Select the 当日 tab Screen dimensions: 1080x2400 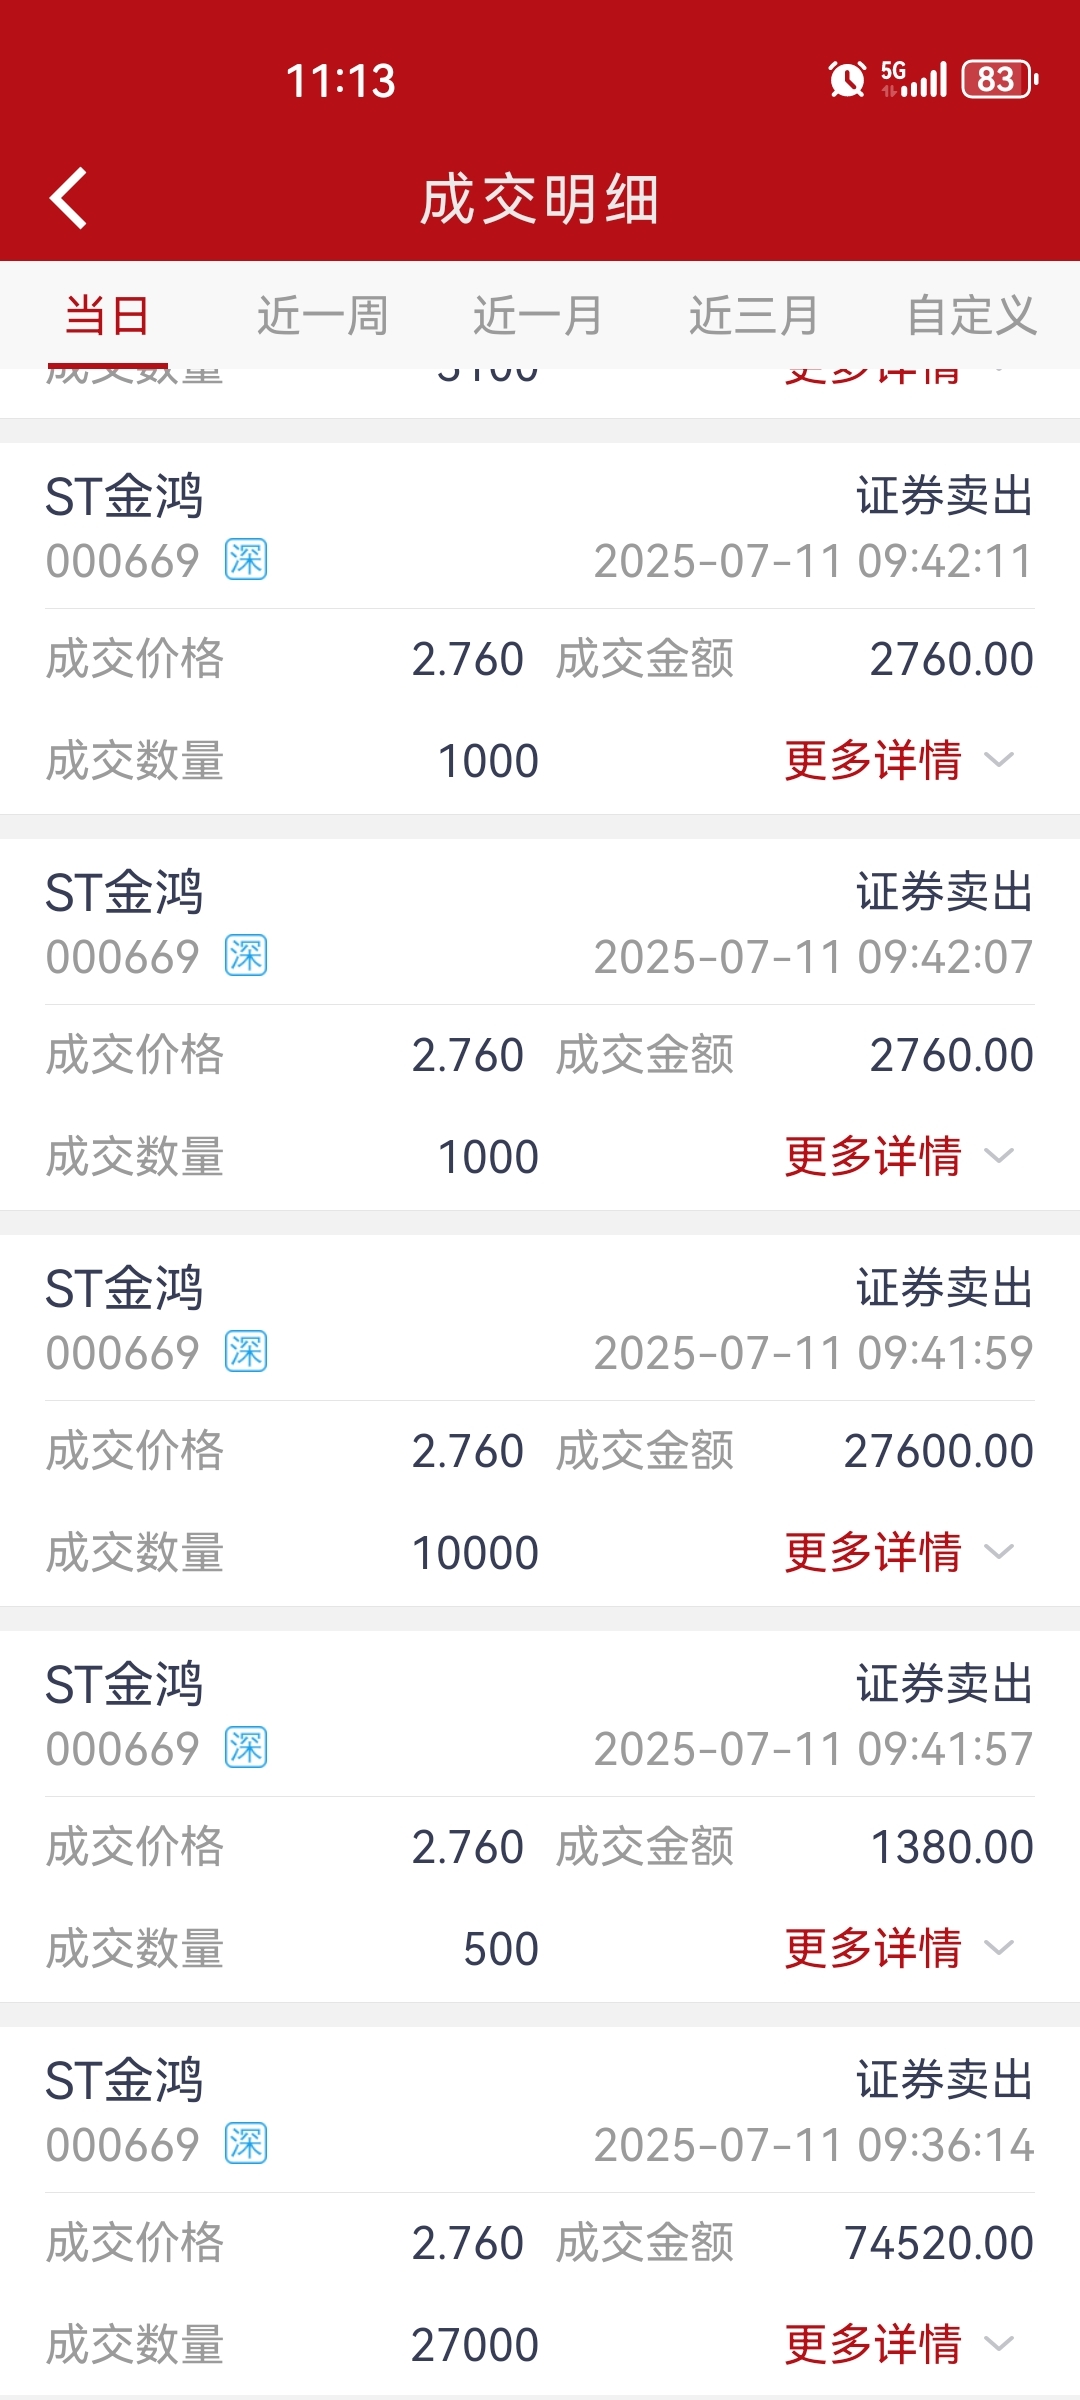pyautogui.click(x=107, y=316)
